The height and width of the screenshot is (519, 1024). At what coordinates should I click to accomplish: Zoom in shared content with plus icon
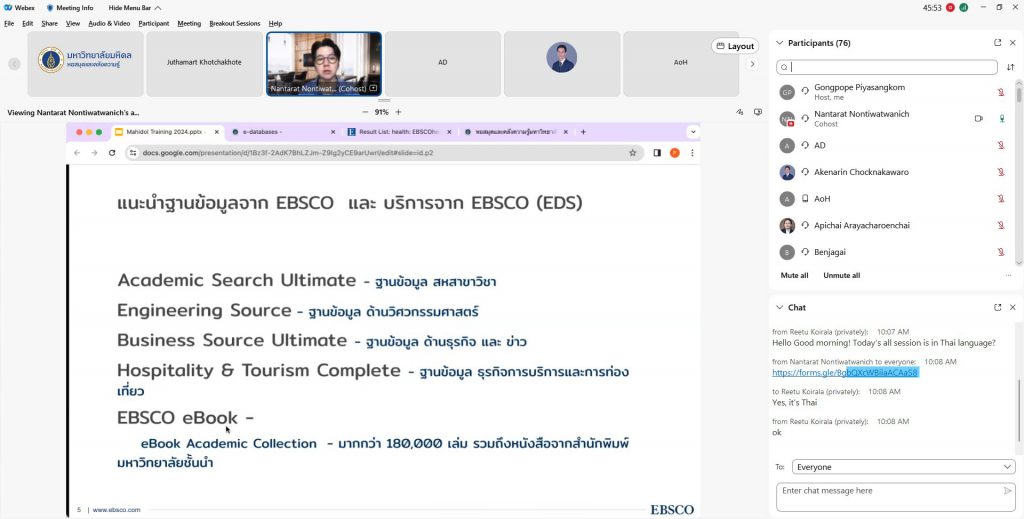[398, 112]
